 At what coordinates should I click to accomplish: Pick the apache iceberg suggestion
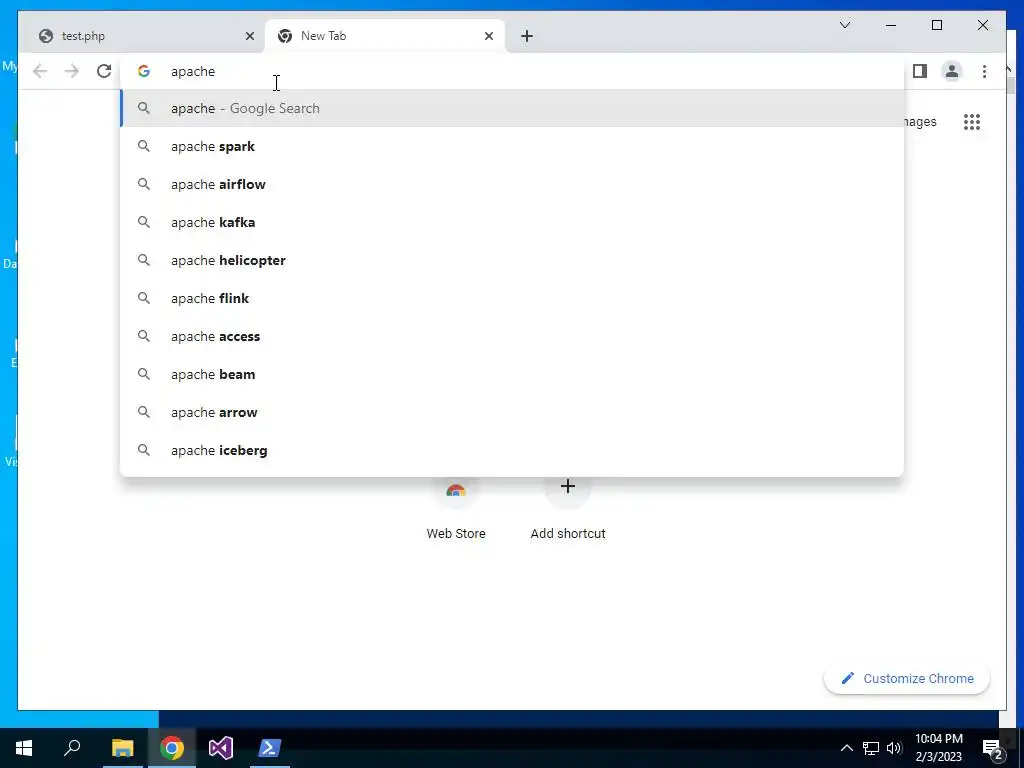tap(512, 450)
